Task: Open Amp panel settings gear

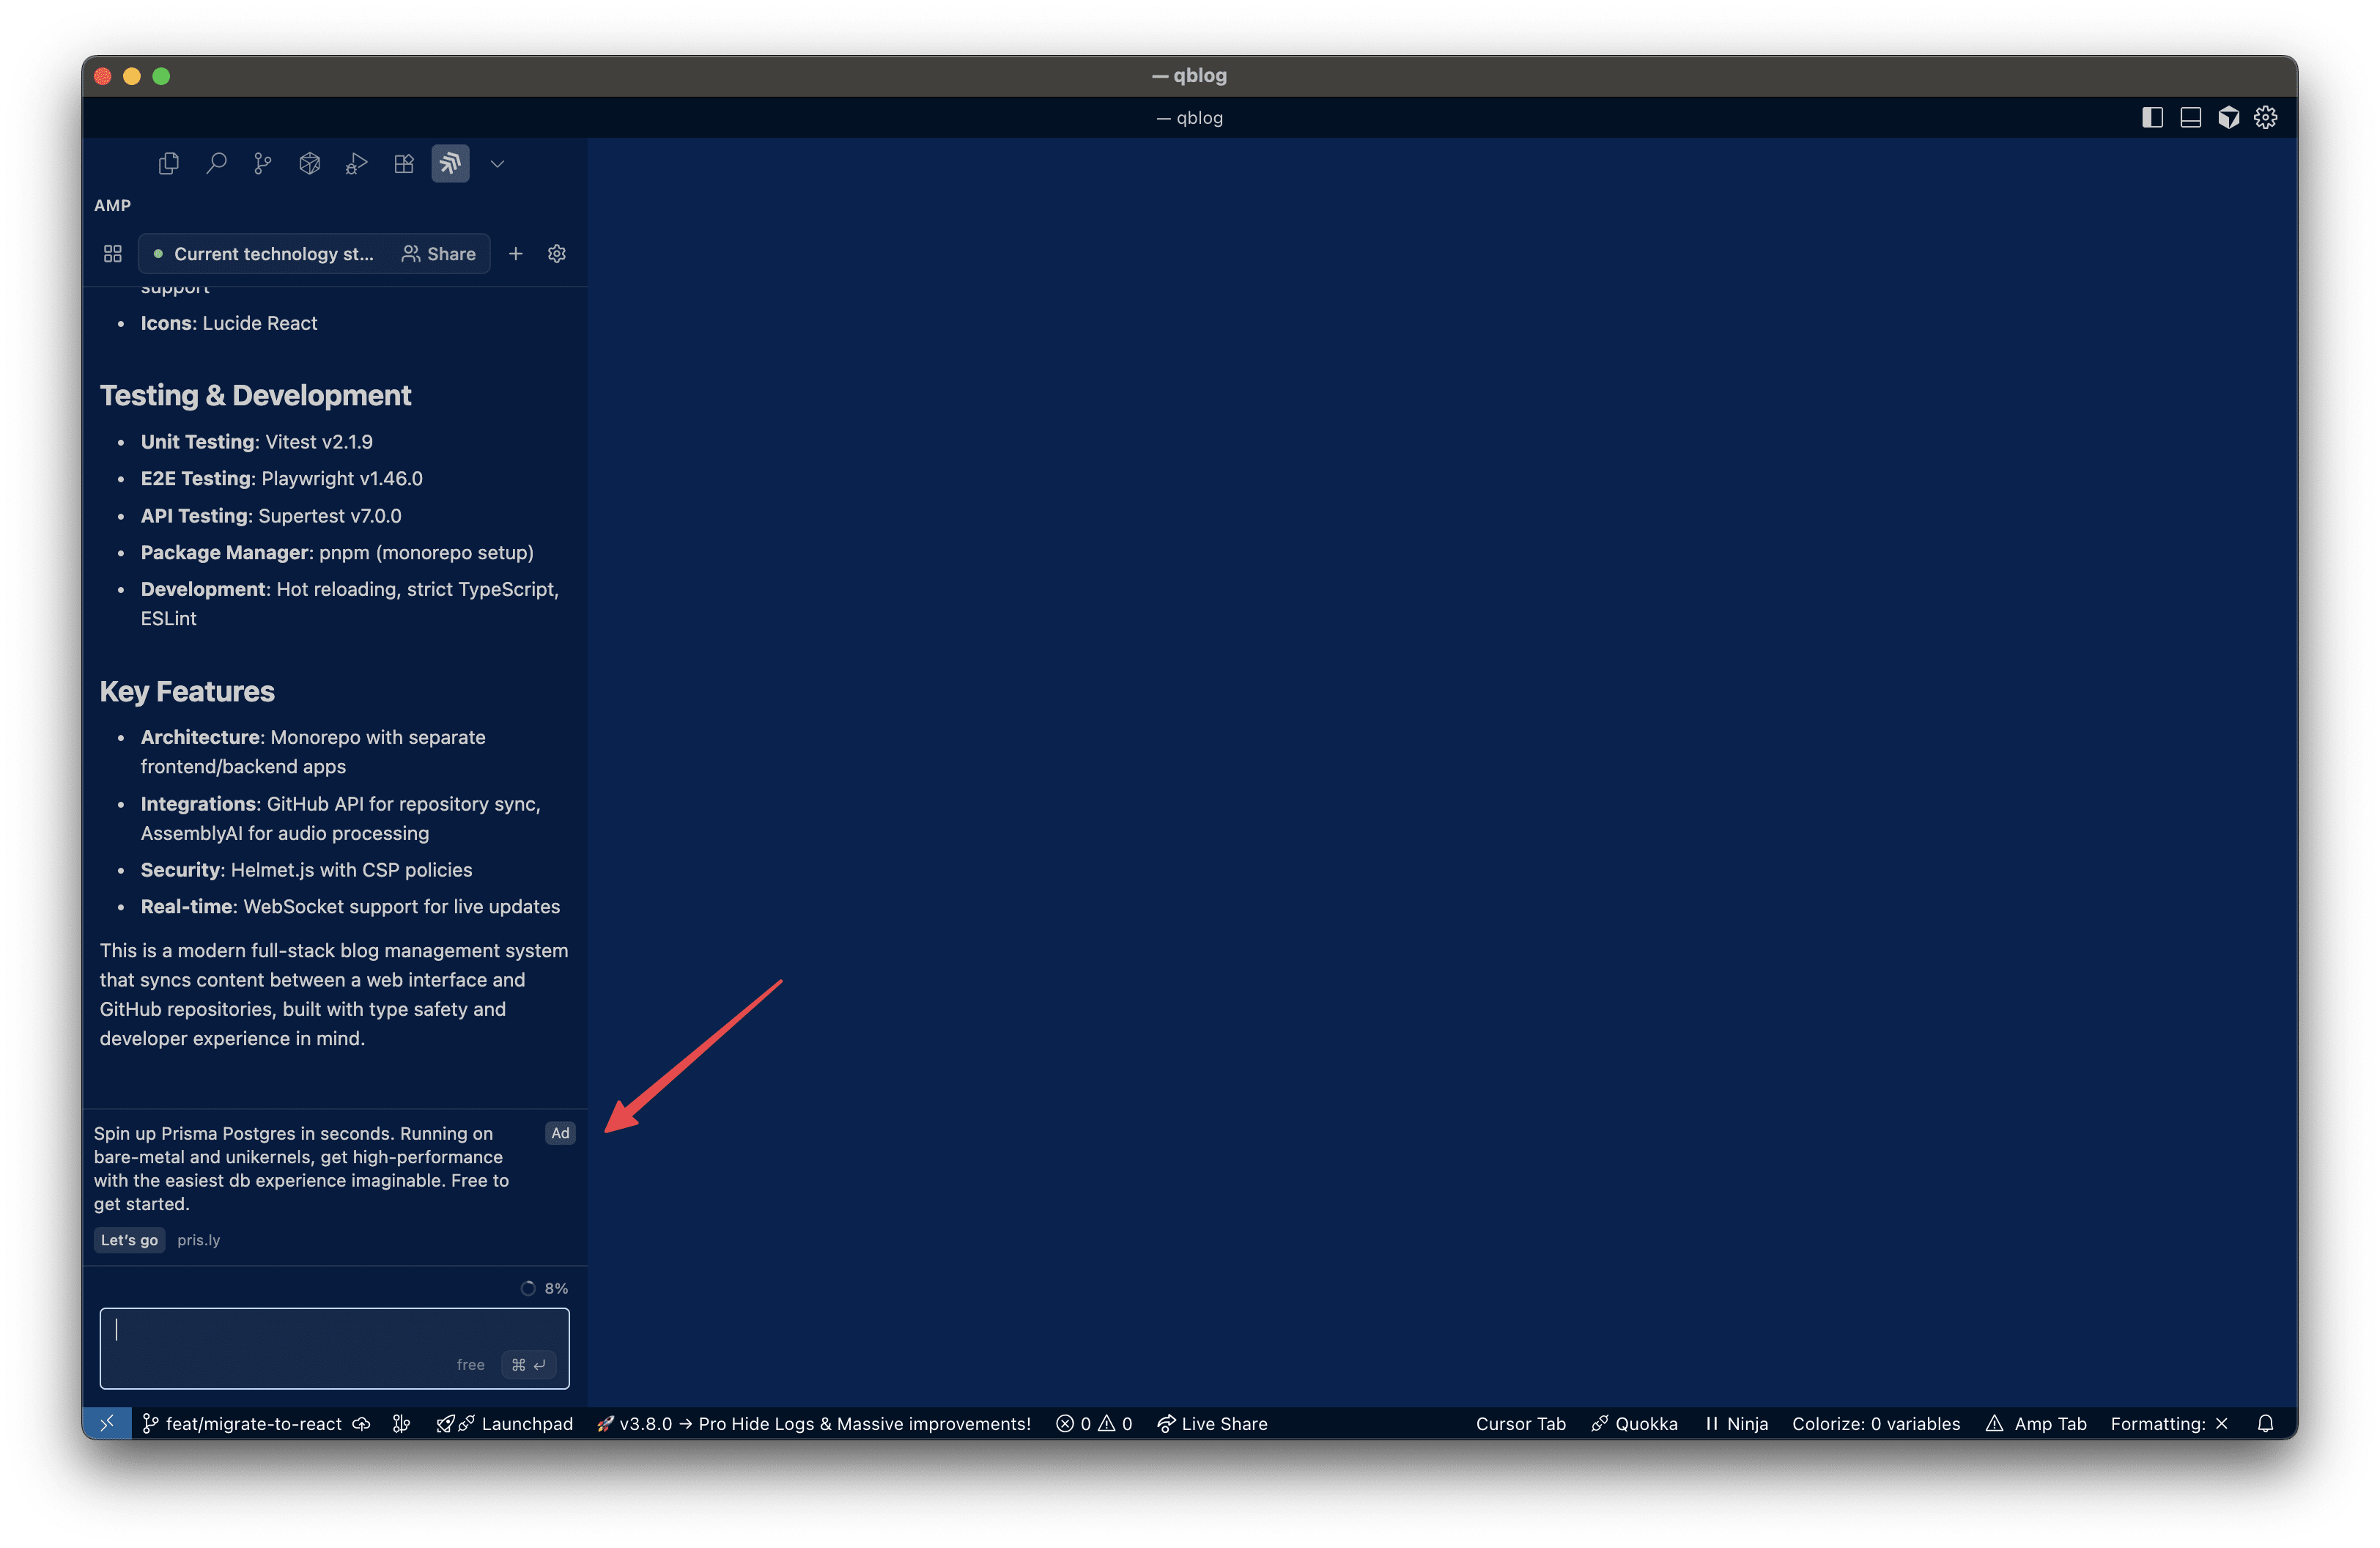Action: click(557, 254)
